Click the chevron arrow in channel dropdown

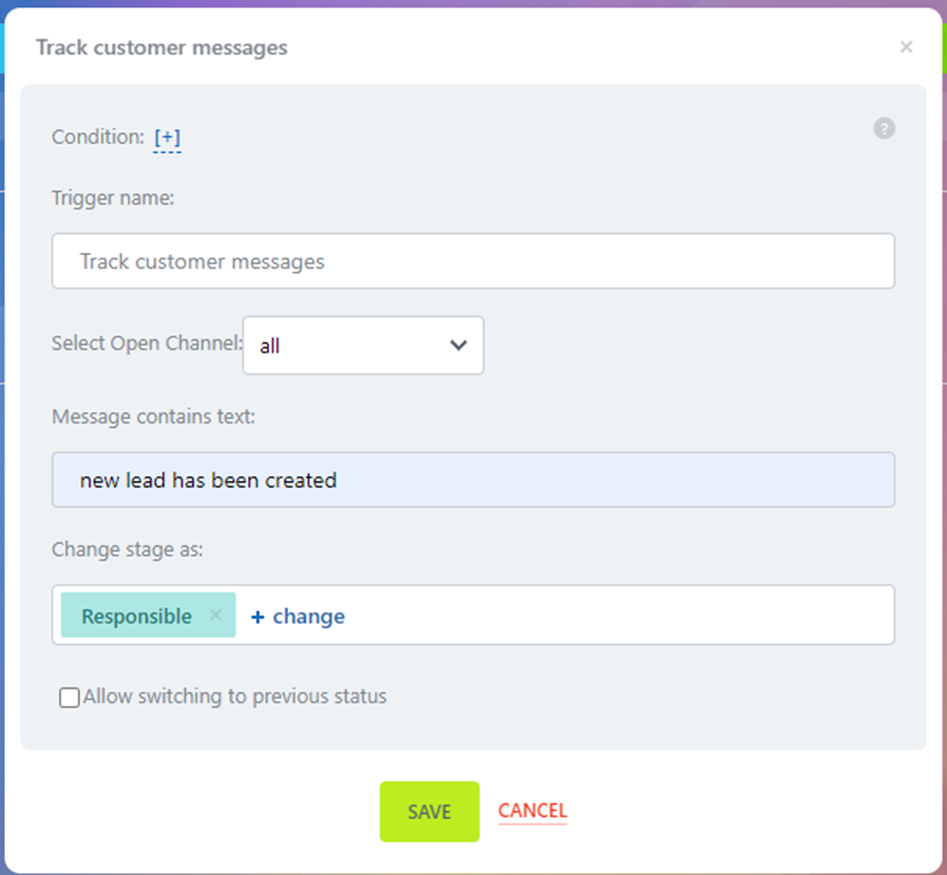pos(459,346)
